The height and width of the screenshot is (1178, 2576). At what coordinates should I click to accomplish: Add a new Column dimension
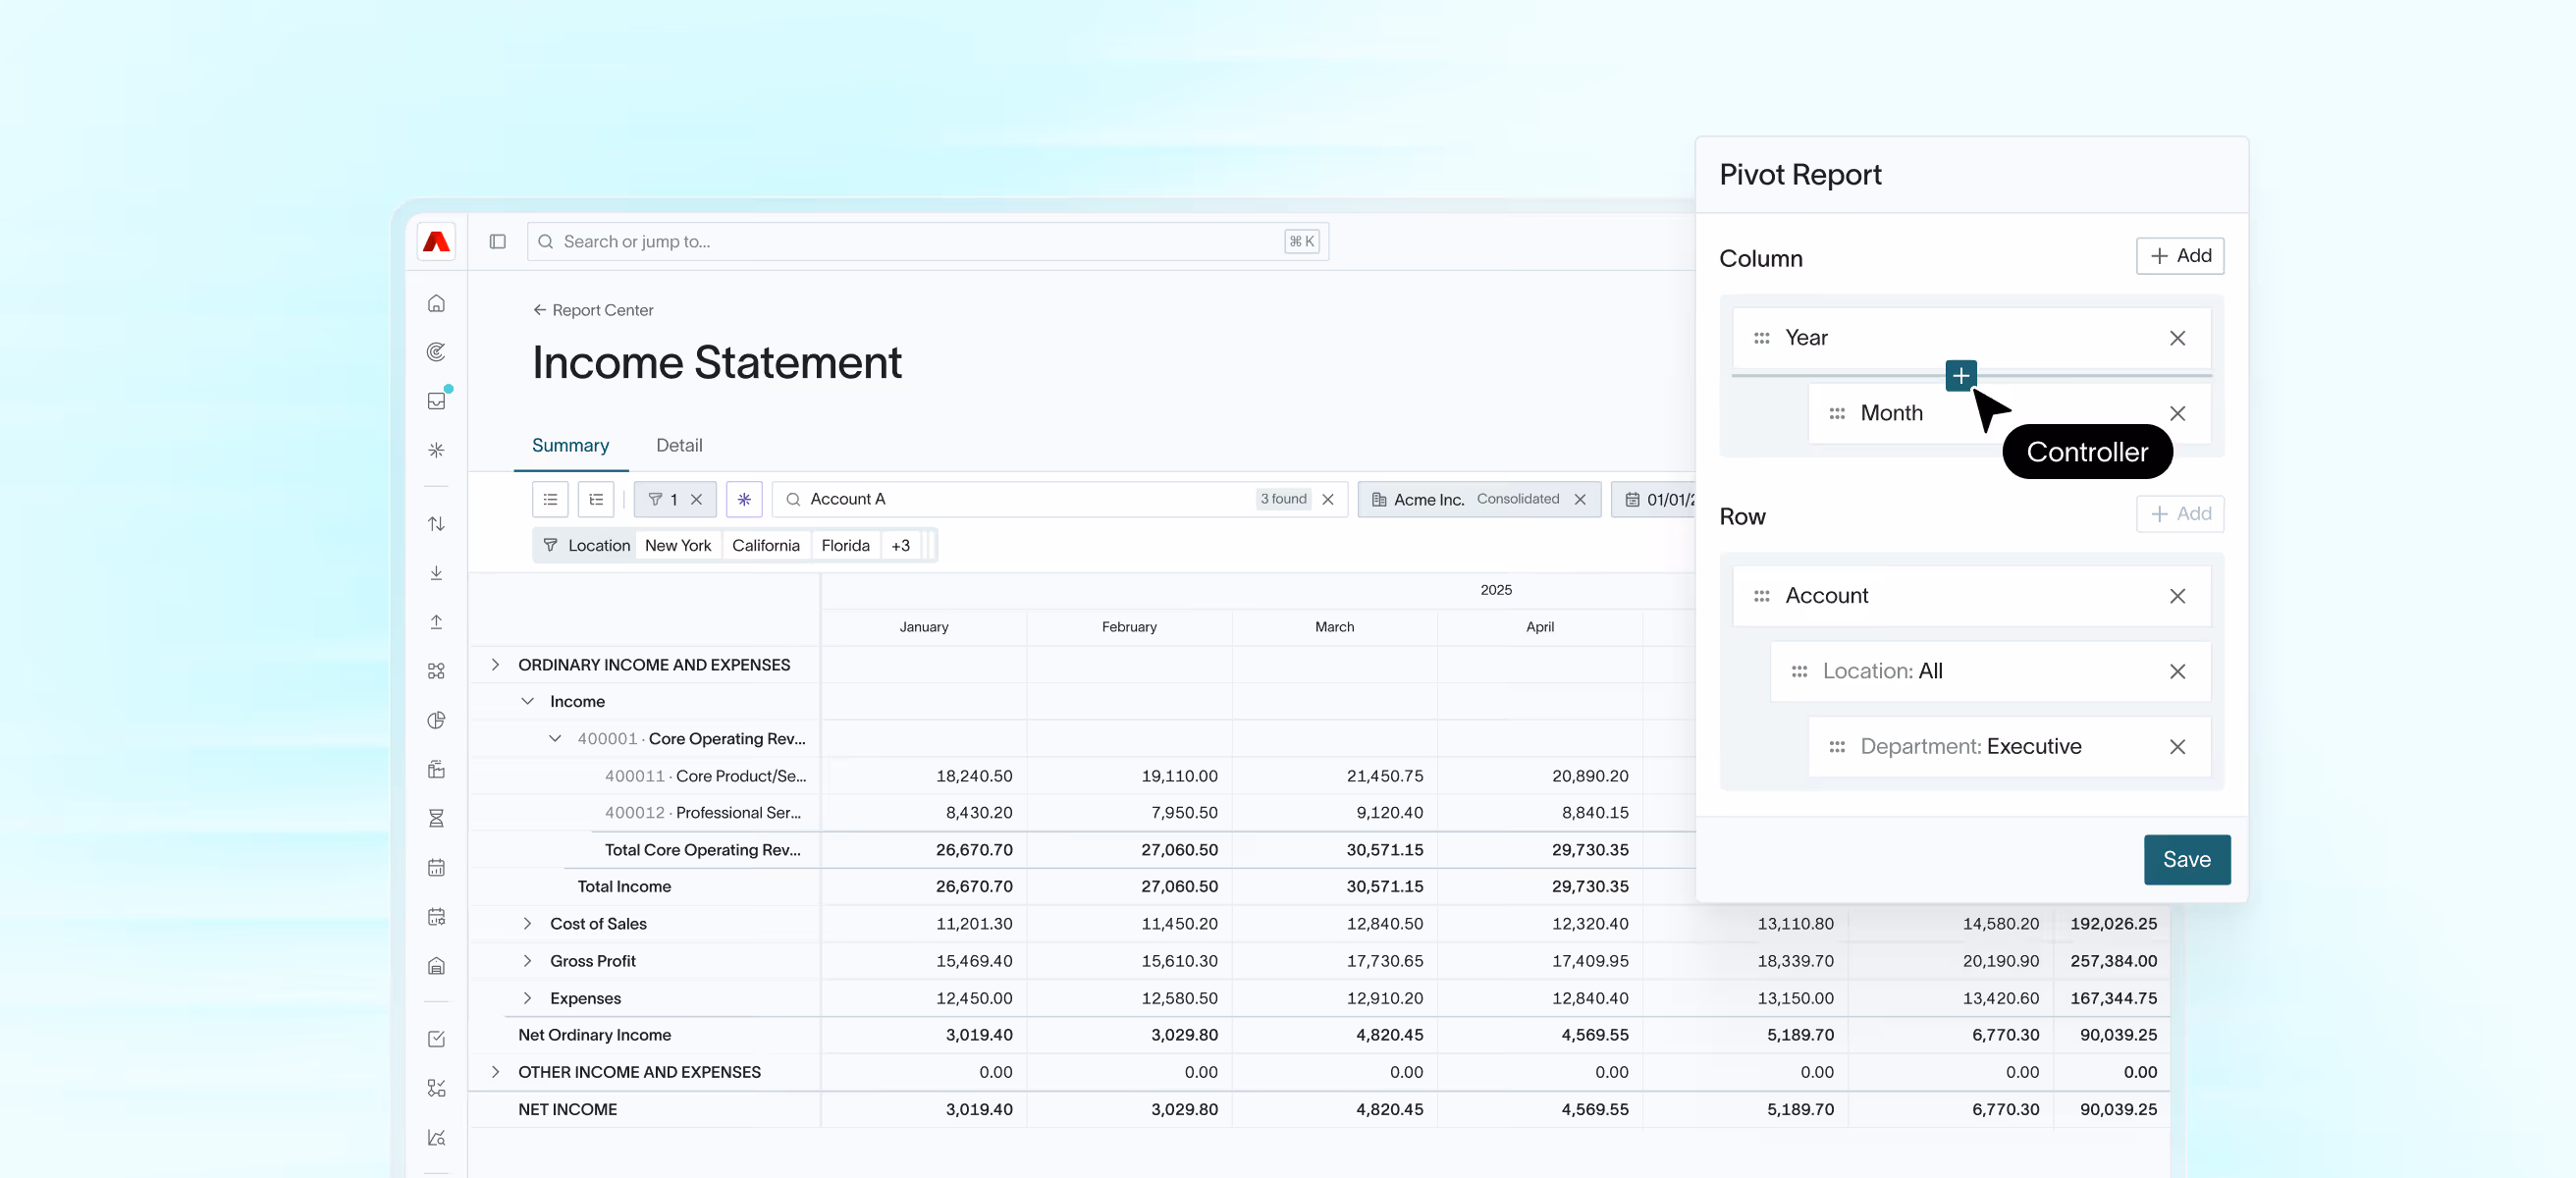[2180, 256]
